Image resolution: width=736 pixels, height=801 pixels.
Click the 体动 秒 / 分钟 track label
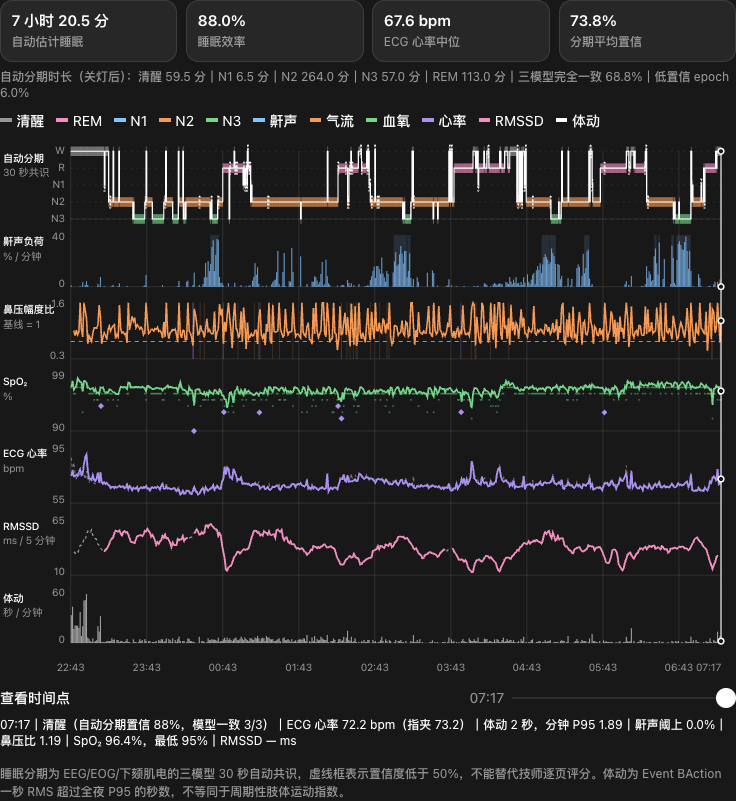(22, 605)
